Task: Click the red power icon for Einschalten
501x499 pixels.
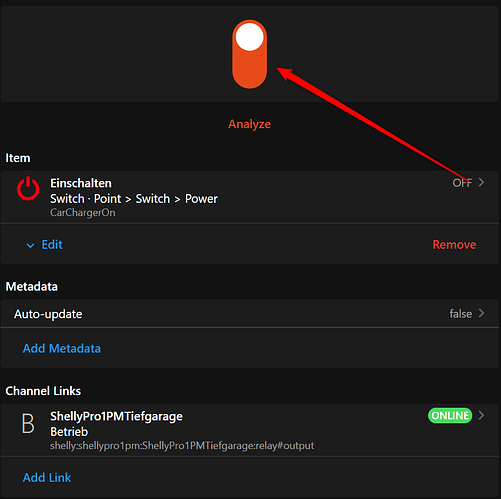Action: point(28,189)
